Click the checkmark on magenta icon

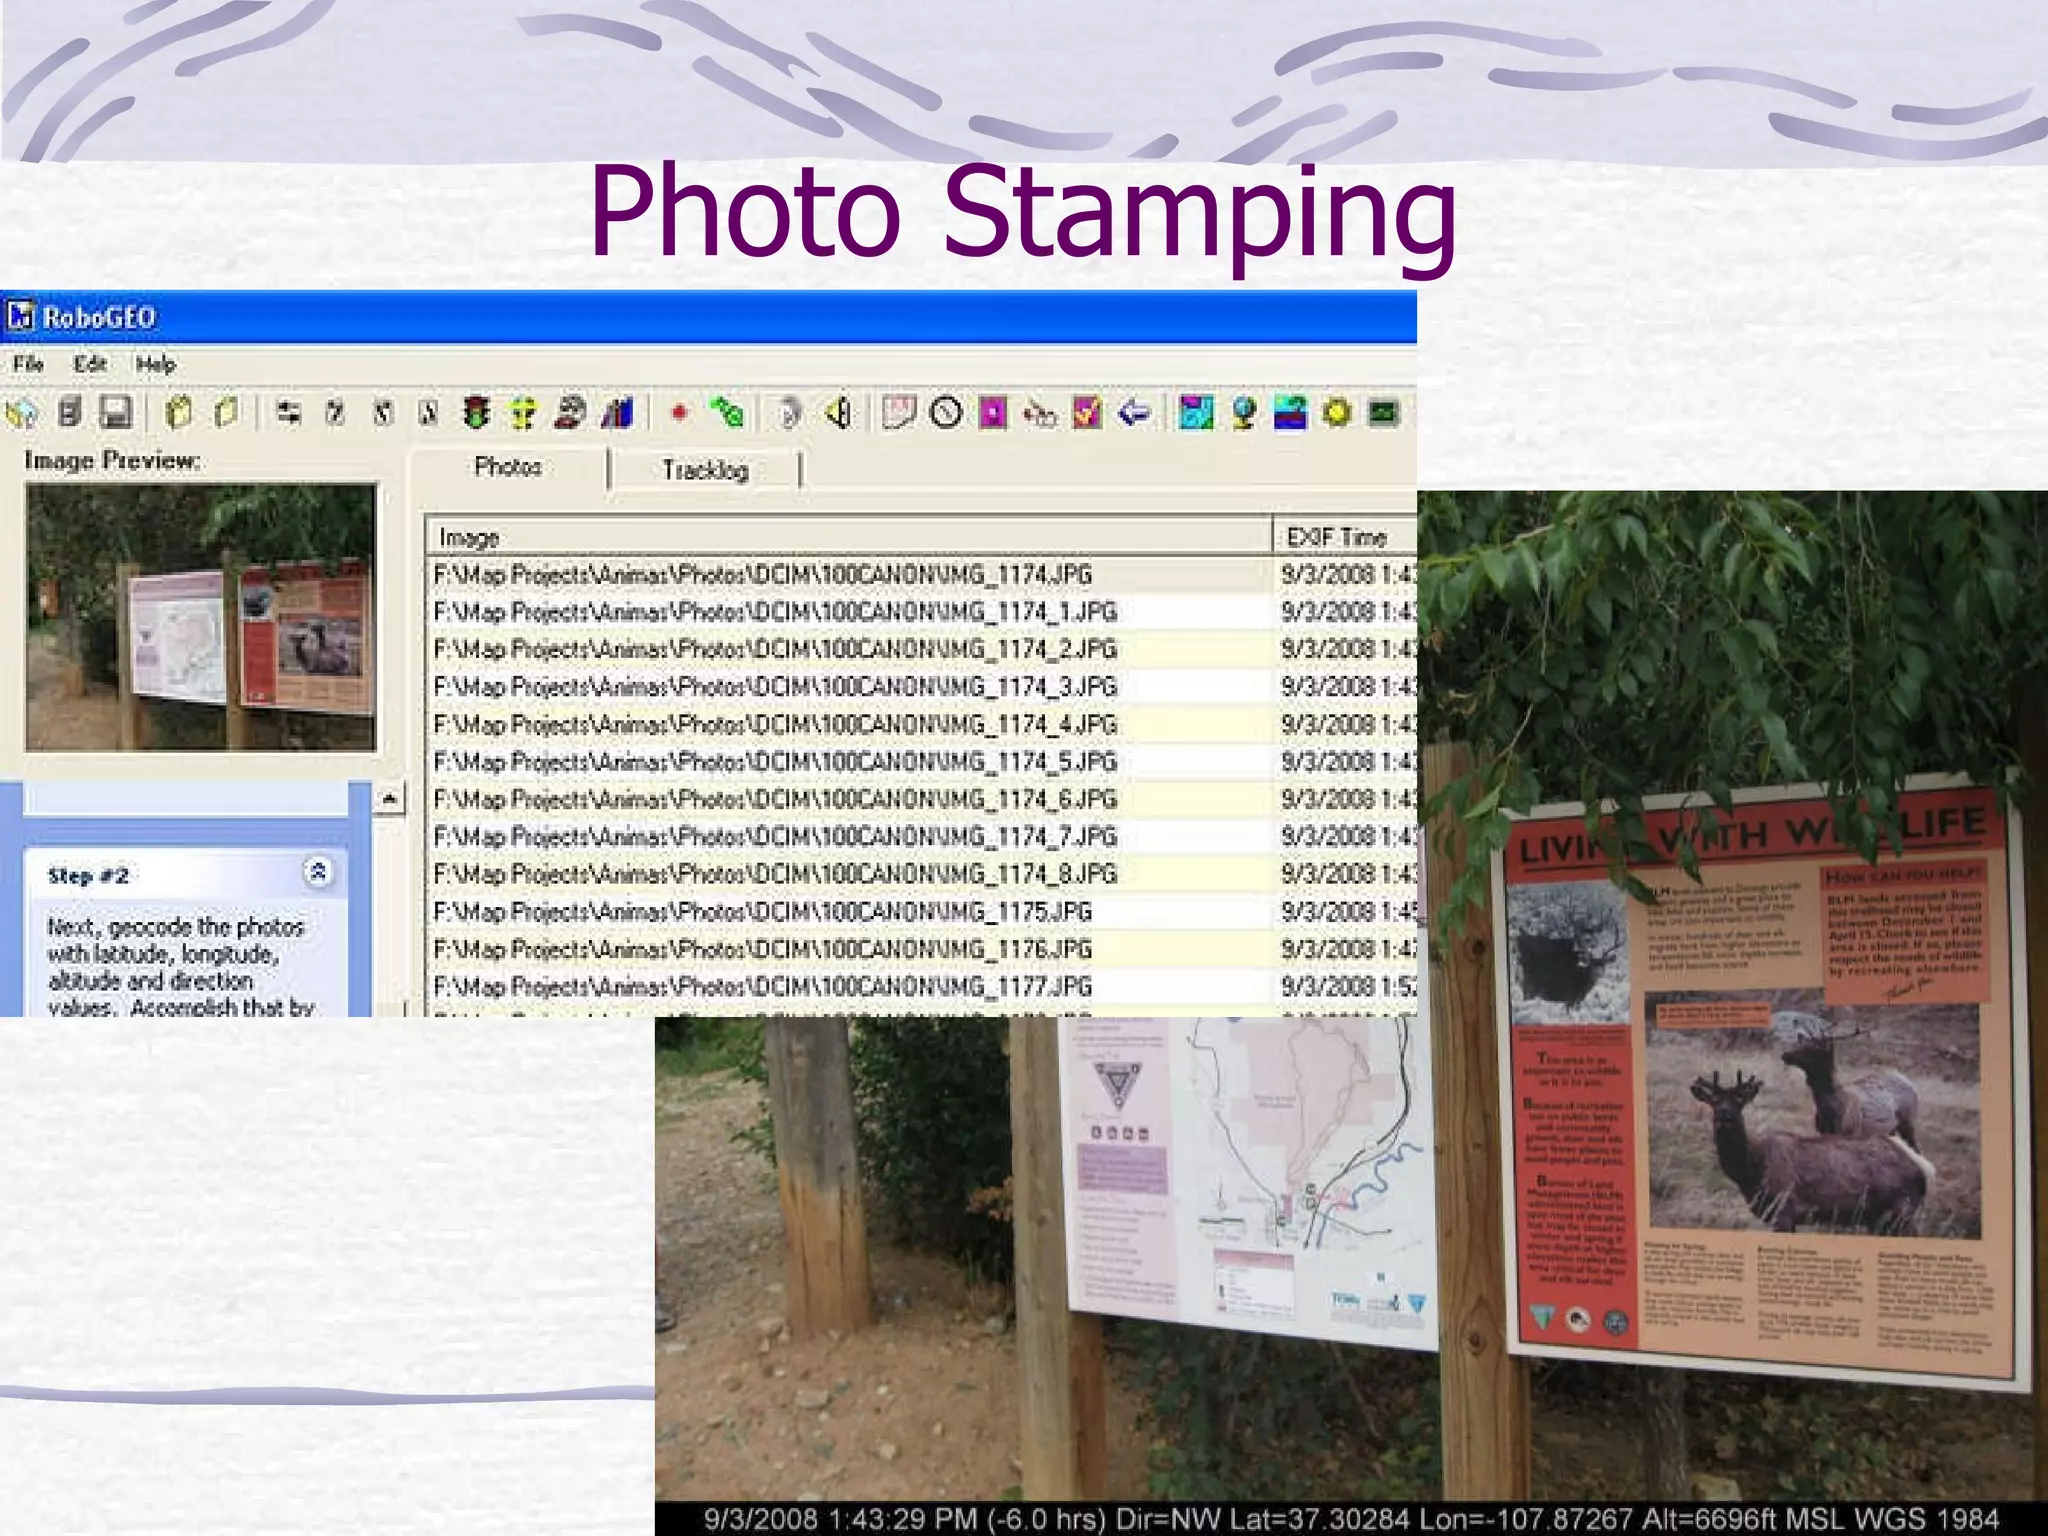(x=1087, y=412)
